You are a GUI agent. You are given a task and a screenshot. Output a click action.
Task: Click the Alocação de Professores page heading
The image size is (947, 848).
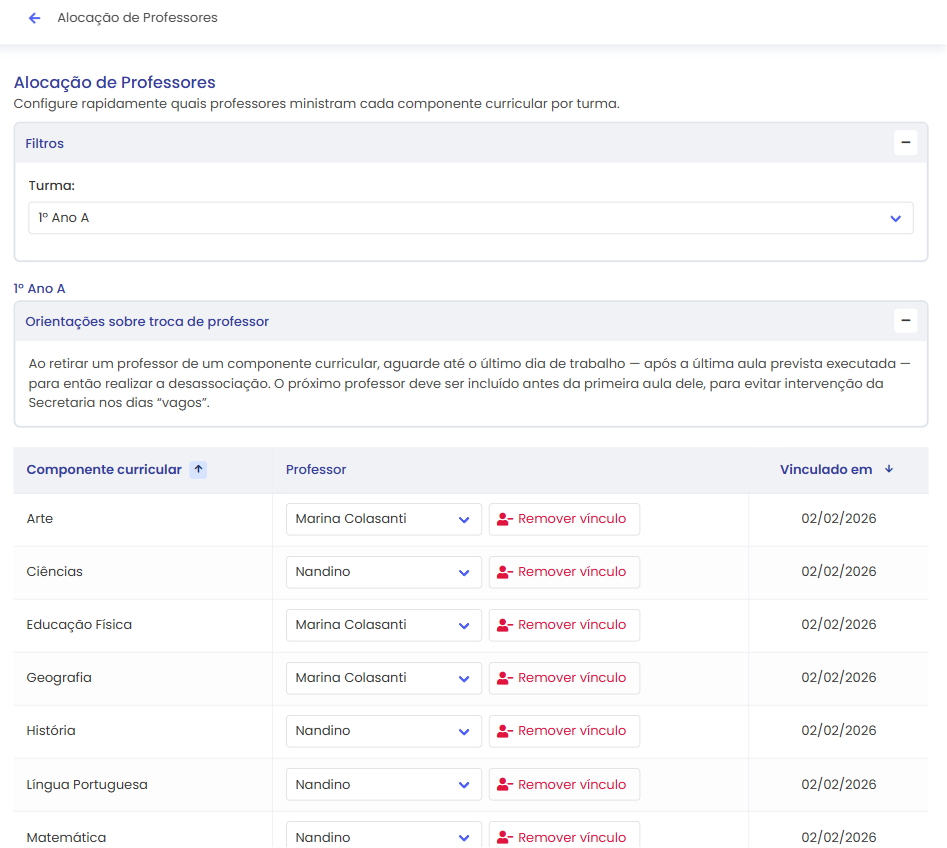click(115, 82)
